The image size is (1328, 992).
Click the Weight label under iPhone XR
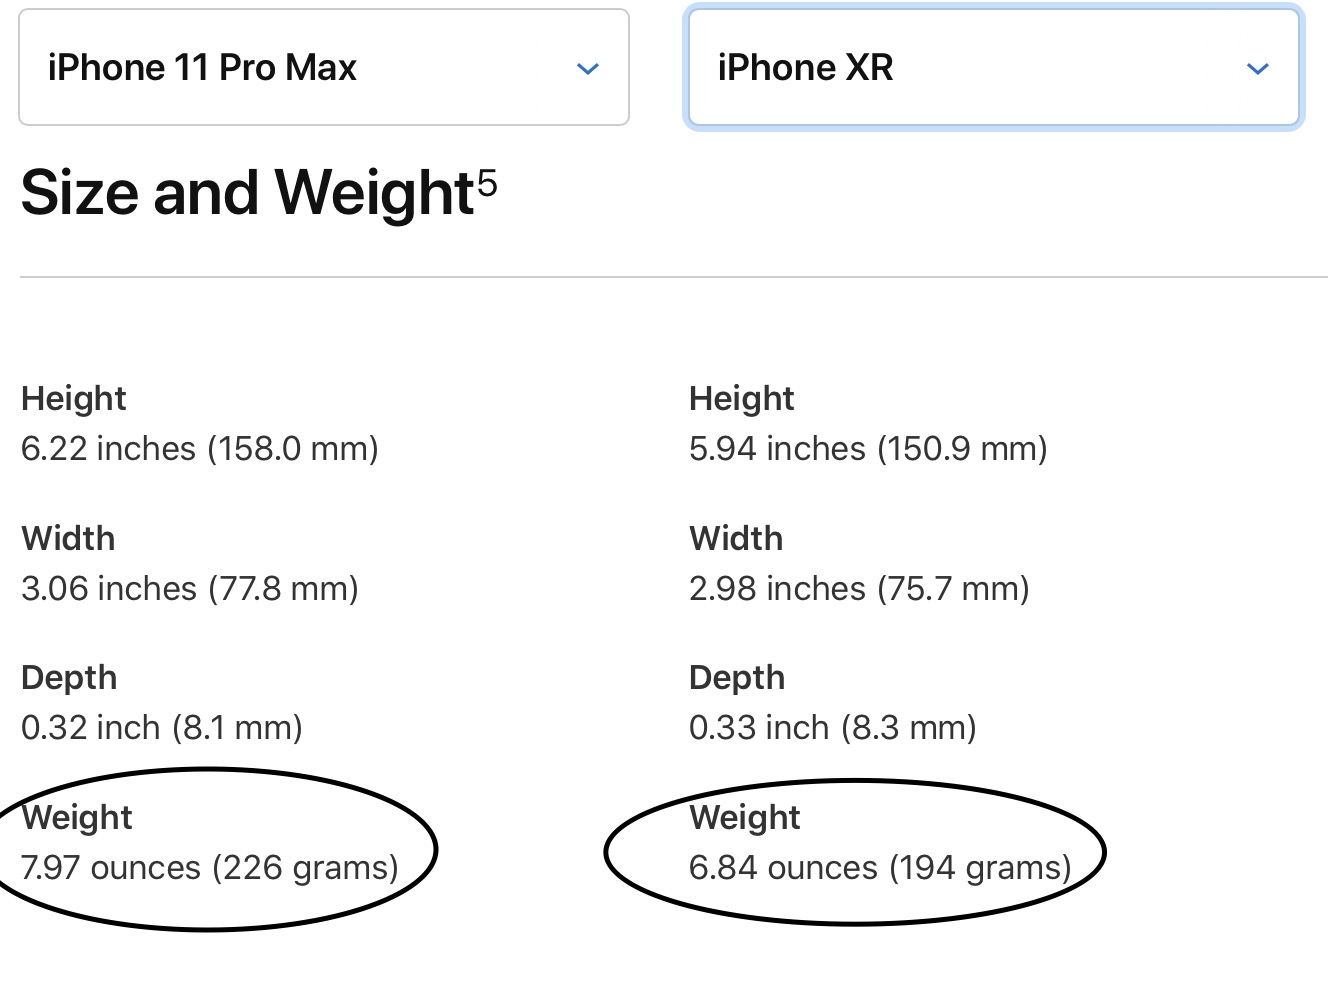(x=745, y=817)
